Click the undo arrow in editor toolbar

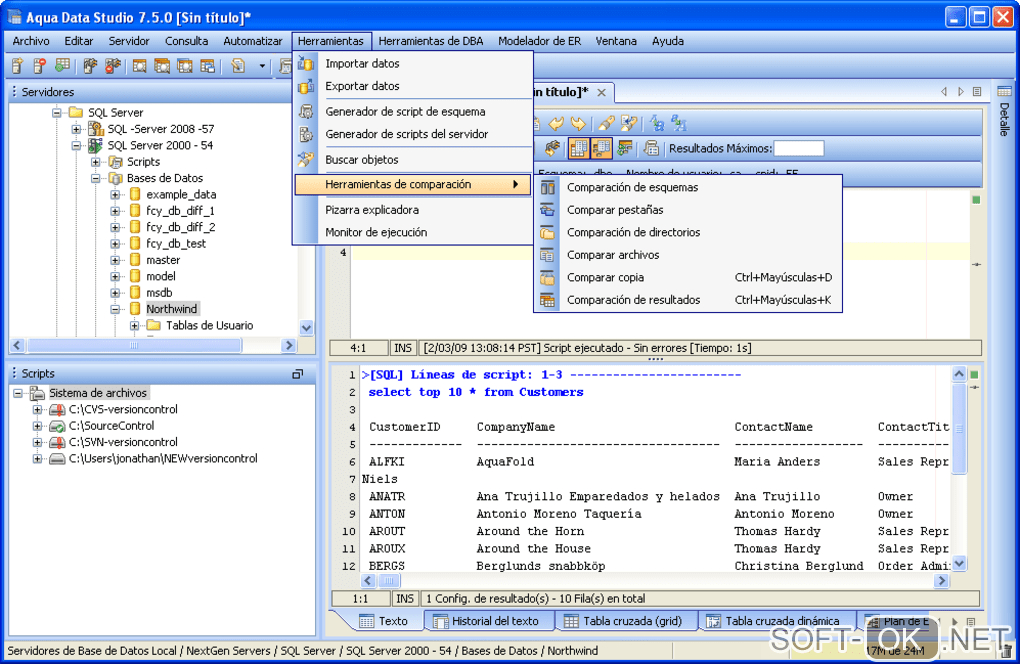point(556,123)
